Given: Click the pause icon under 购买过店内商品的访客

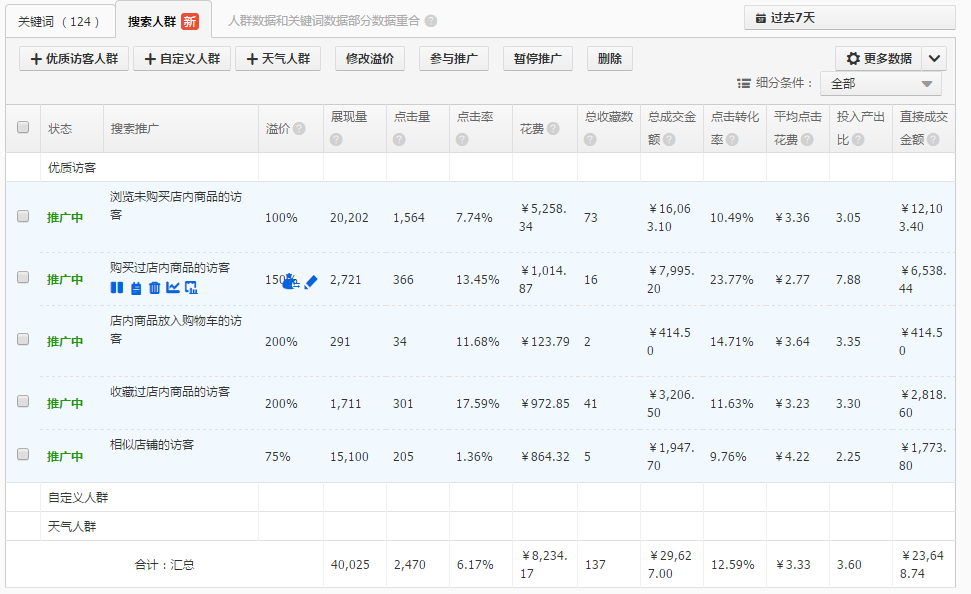Looking at the screenshot, I should point(117,288).
